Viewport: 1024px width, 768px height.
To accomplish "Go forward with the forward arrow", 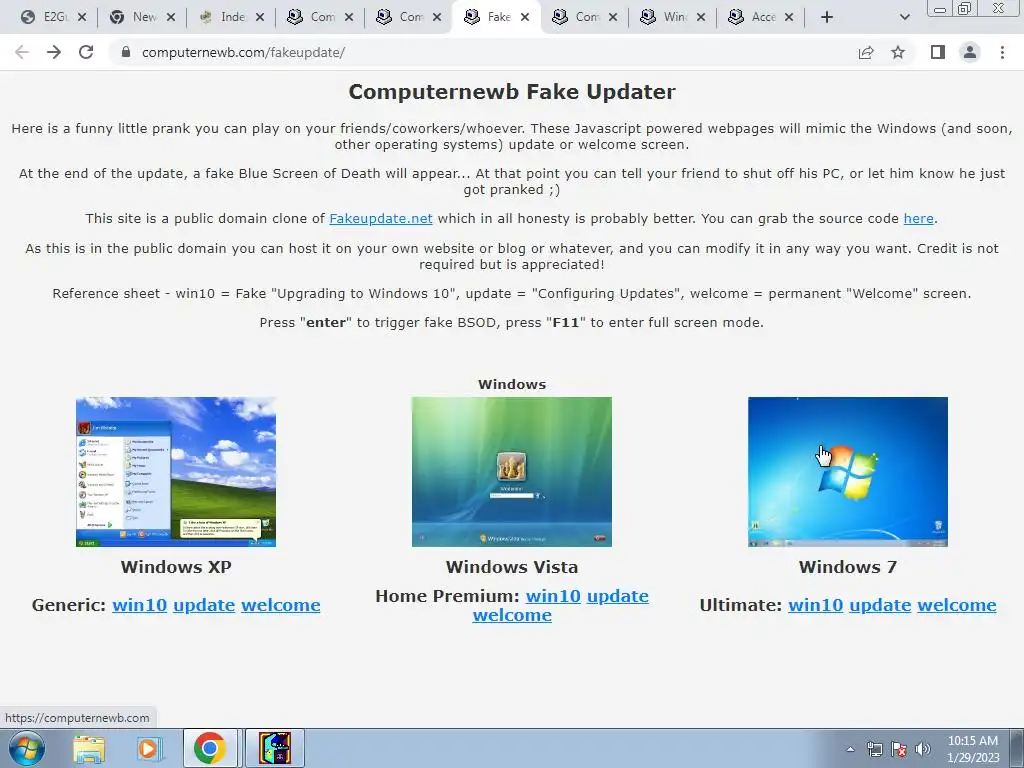I will click(x=54, y=52).
